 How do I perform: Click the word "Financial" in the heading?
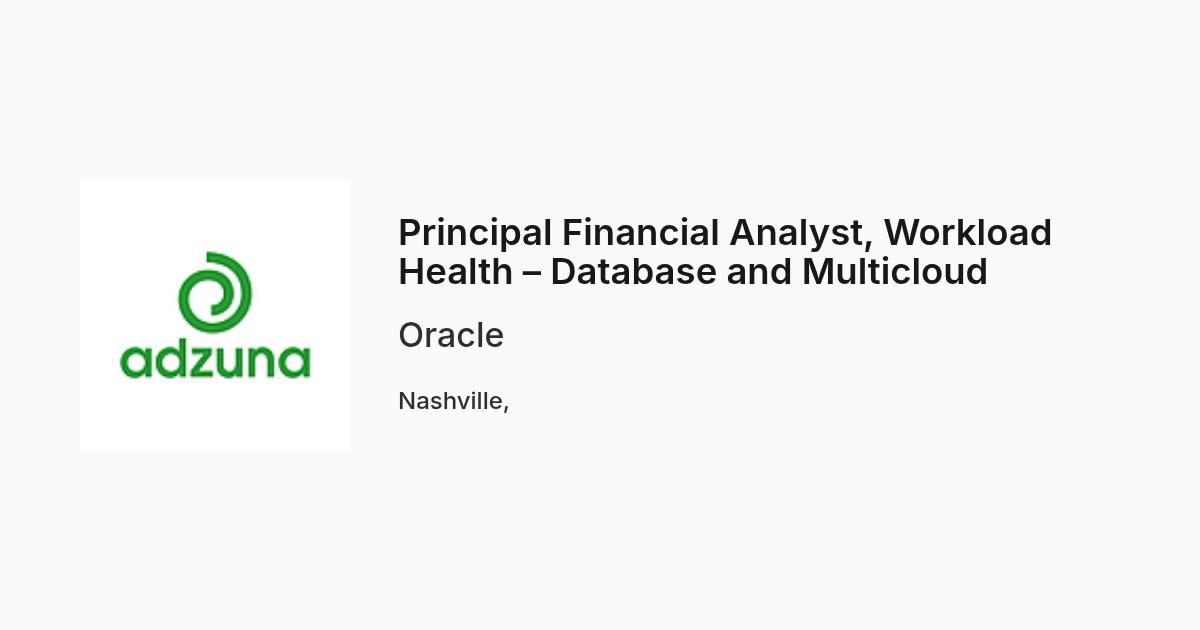(x=640, y=233)
